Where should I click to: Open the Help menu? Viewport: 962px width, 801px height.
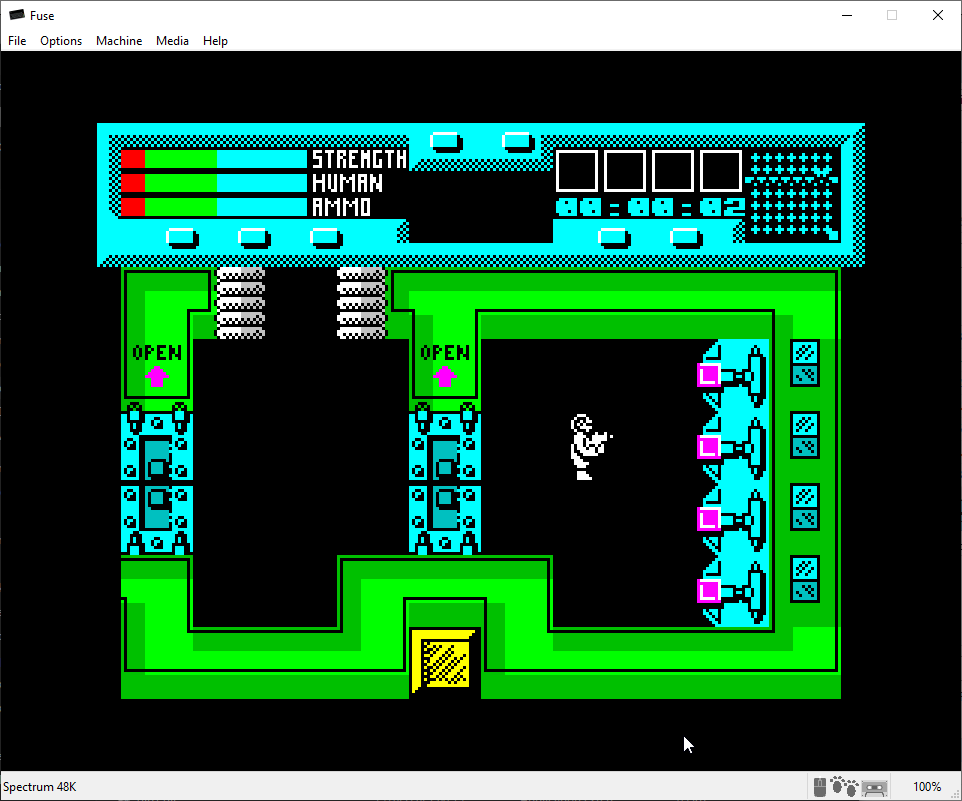click(x=215, y=40)
